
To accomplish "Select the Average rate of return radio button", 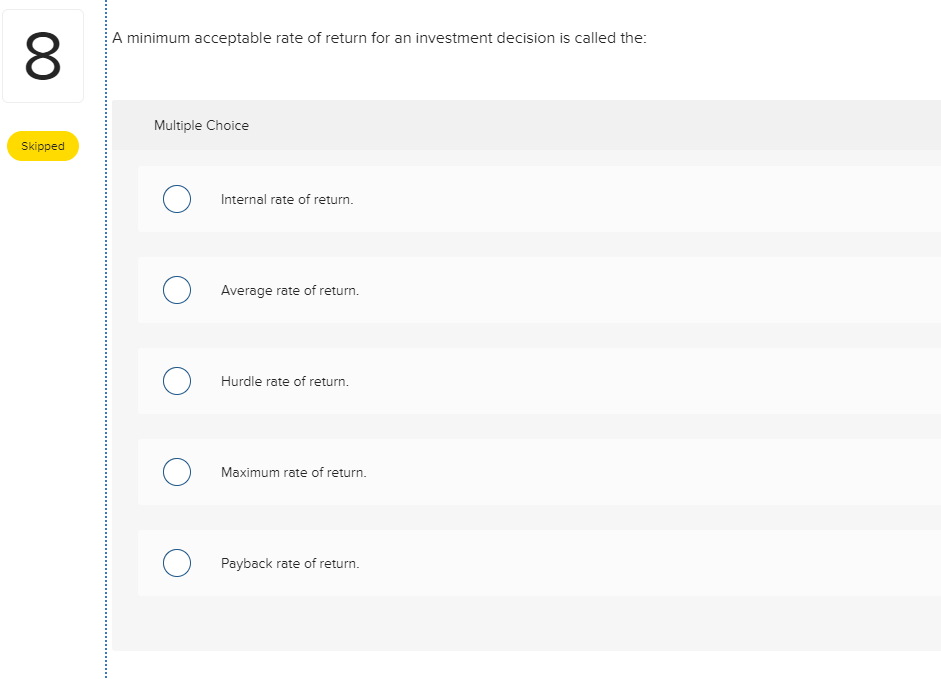I will pyautogui.click(x=177, y=290).
